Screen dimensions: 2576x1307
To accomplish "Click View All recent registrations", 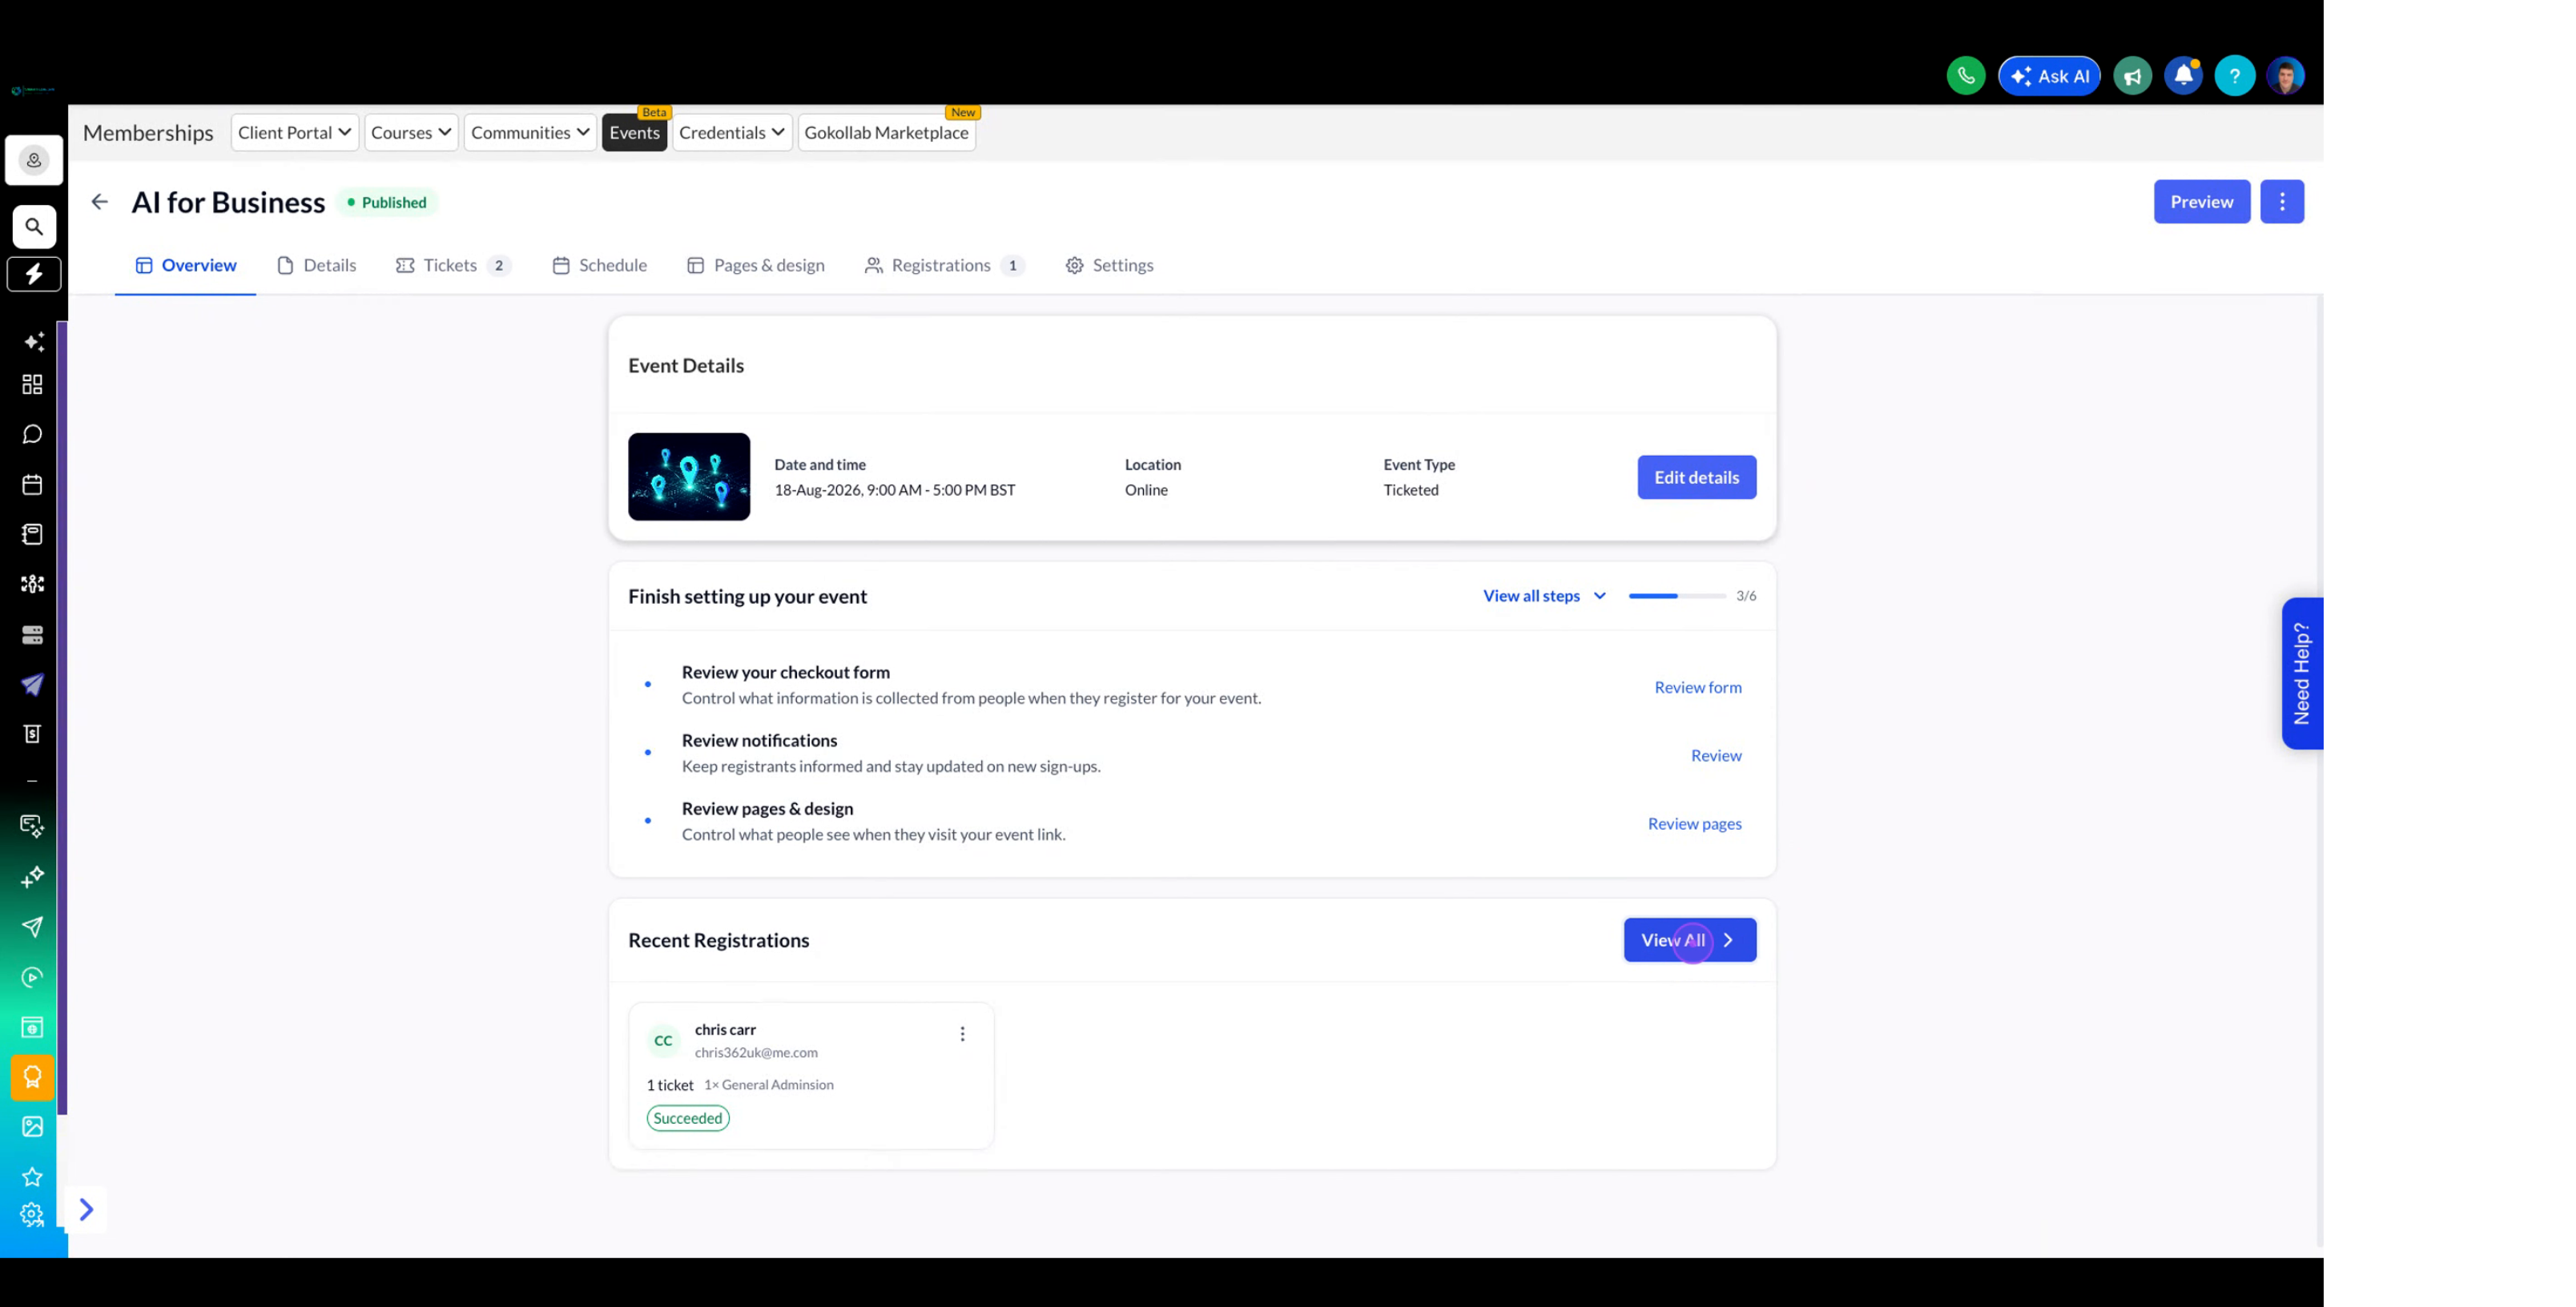I will click(x=1689, y=940).
